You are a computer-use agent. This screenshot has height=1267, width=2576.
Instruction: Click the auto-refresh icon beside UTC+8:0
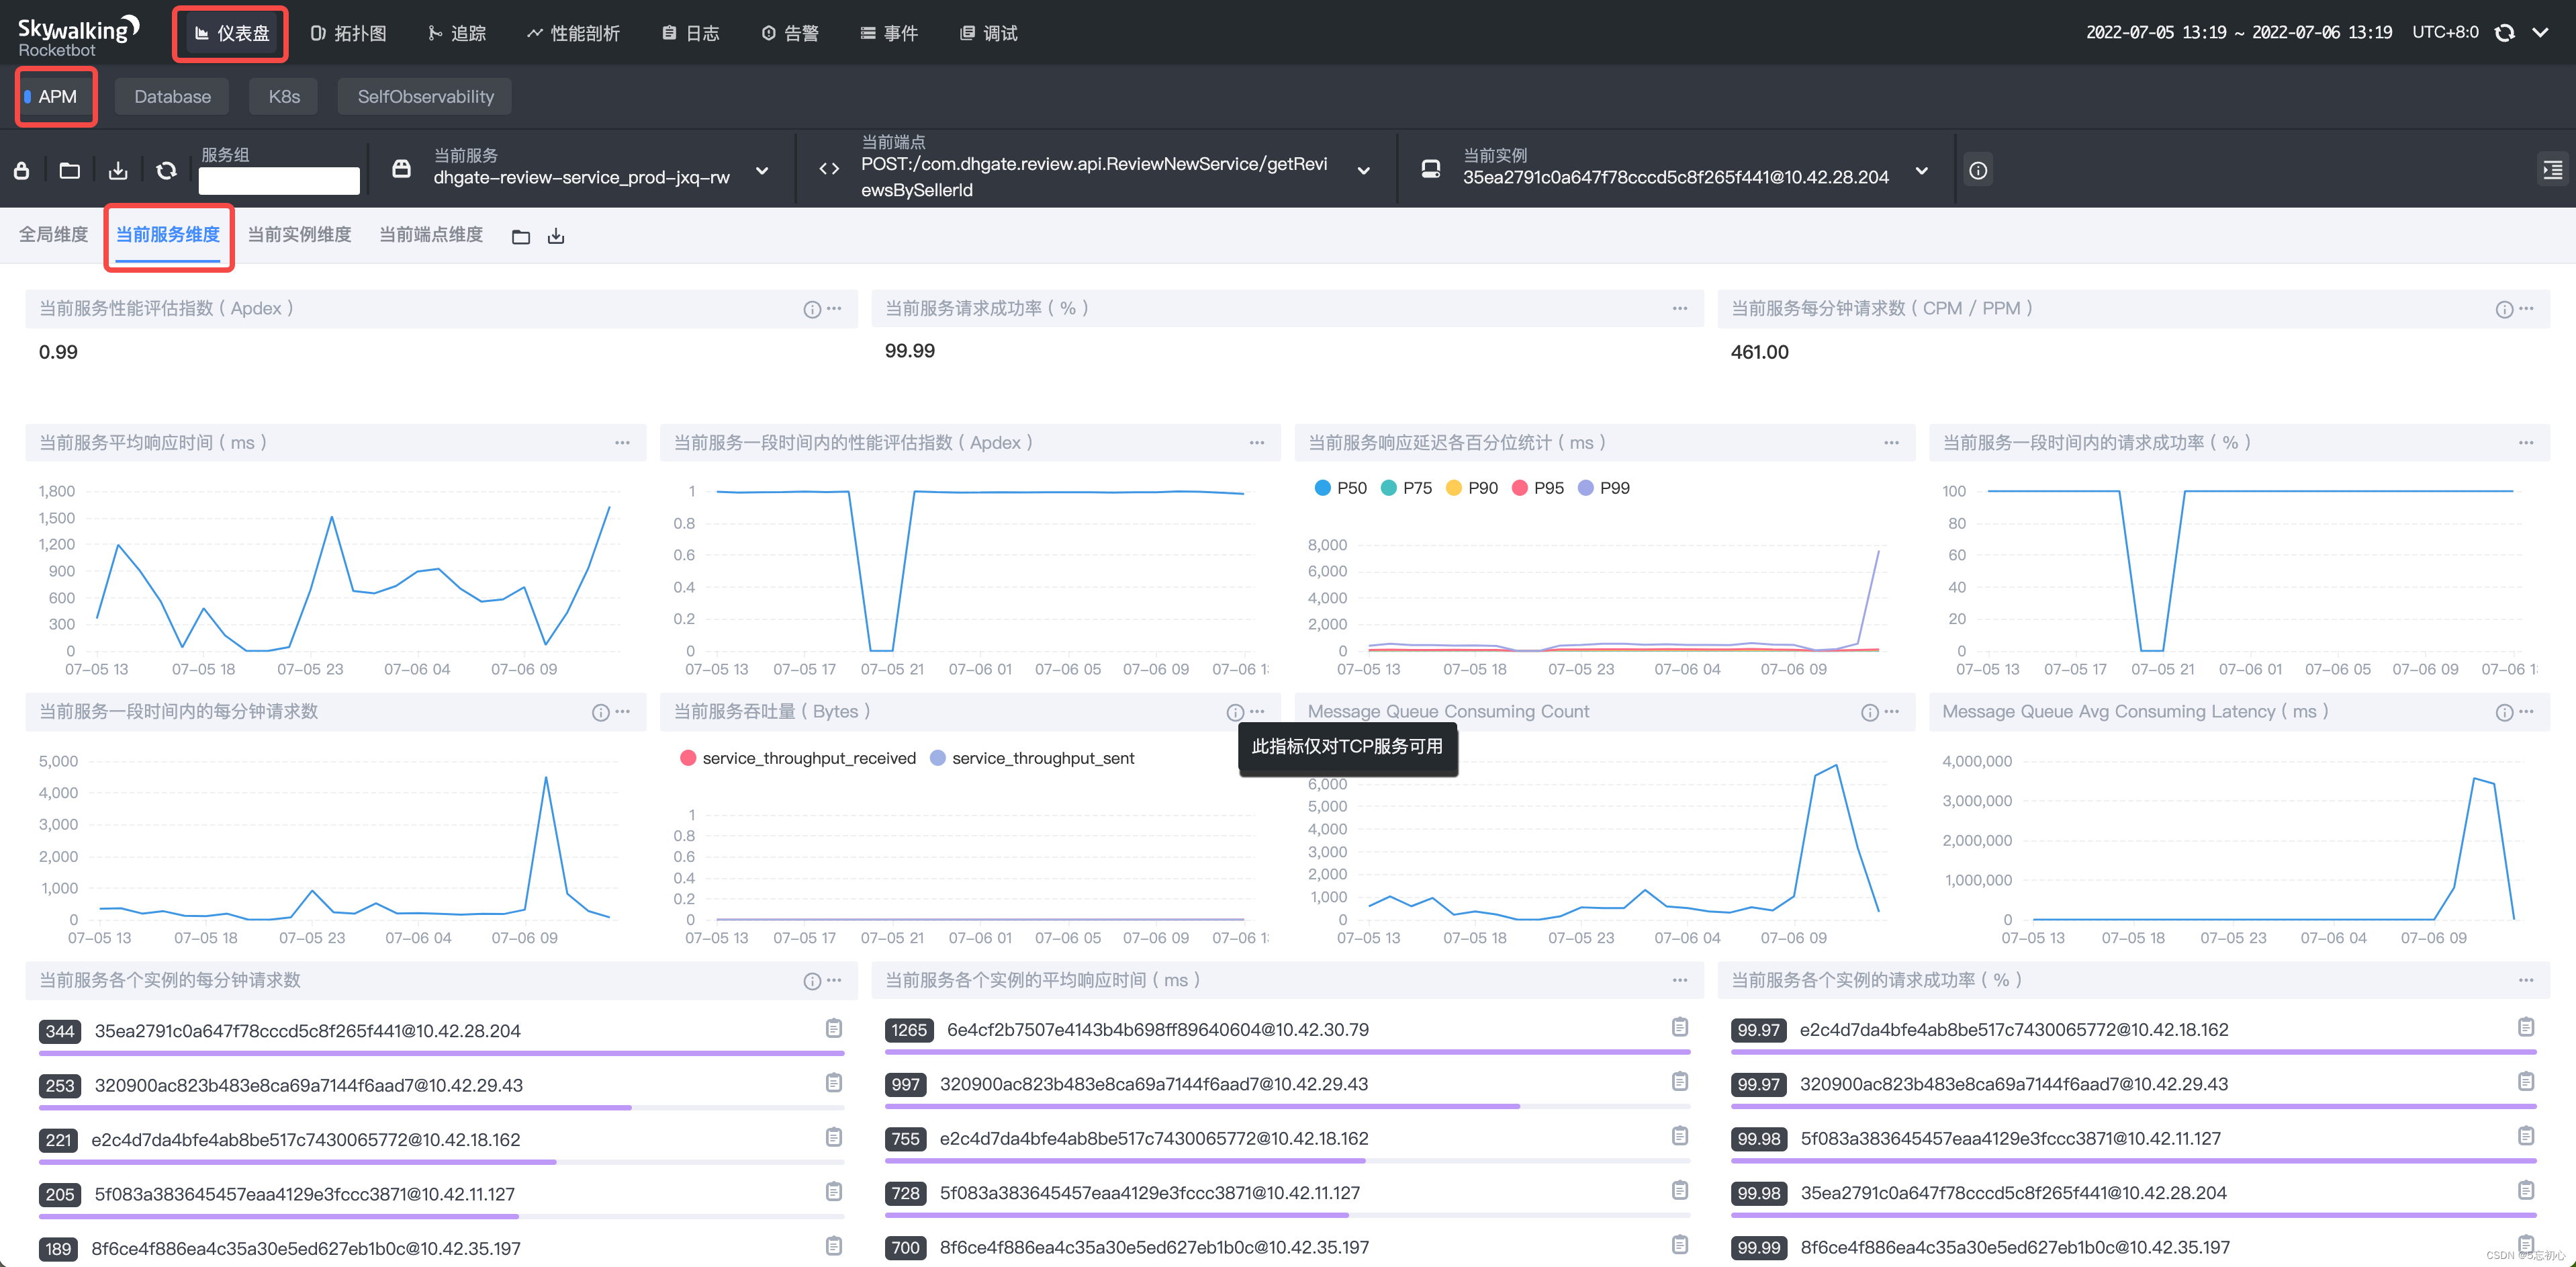click(2504, 33)
